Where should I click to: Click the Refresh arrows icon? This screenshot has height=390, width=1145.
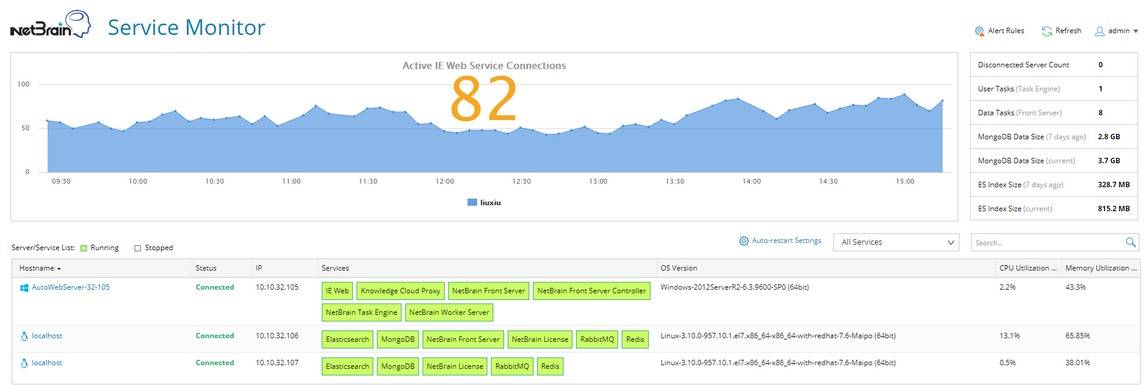coord(1046,31)
